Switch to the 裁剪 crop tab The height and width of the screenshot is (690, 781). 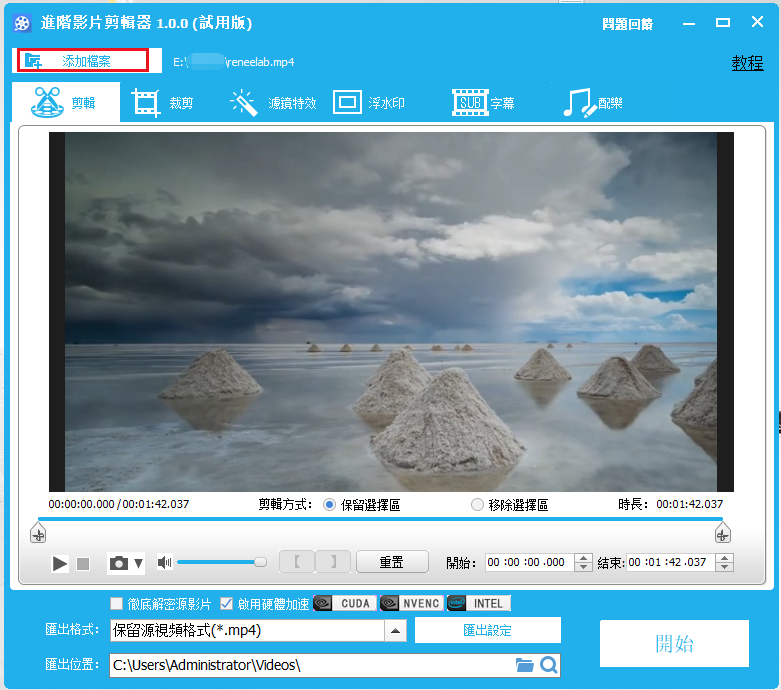(x=162, y=103)
